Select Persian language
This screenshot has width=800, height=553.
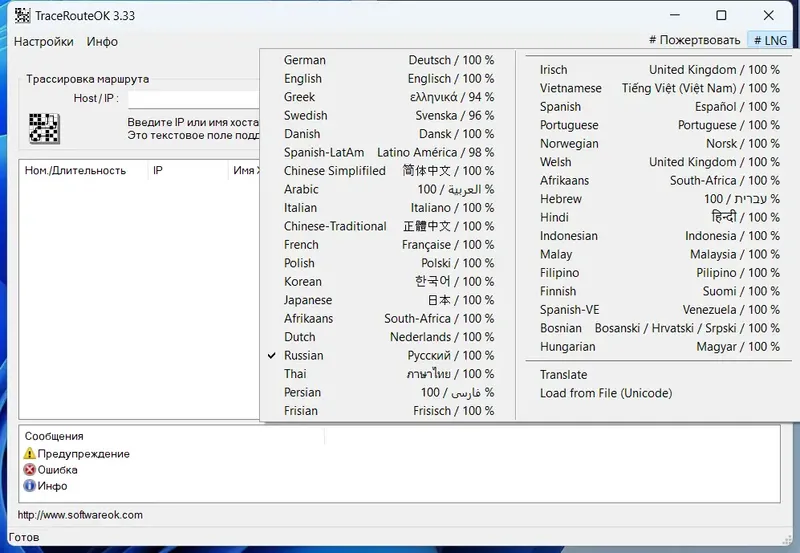(x=388, y=392)
